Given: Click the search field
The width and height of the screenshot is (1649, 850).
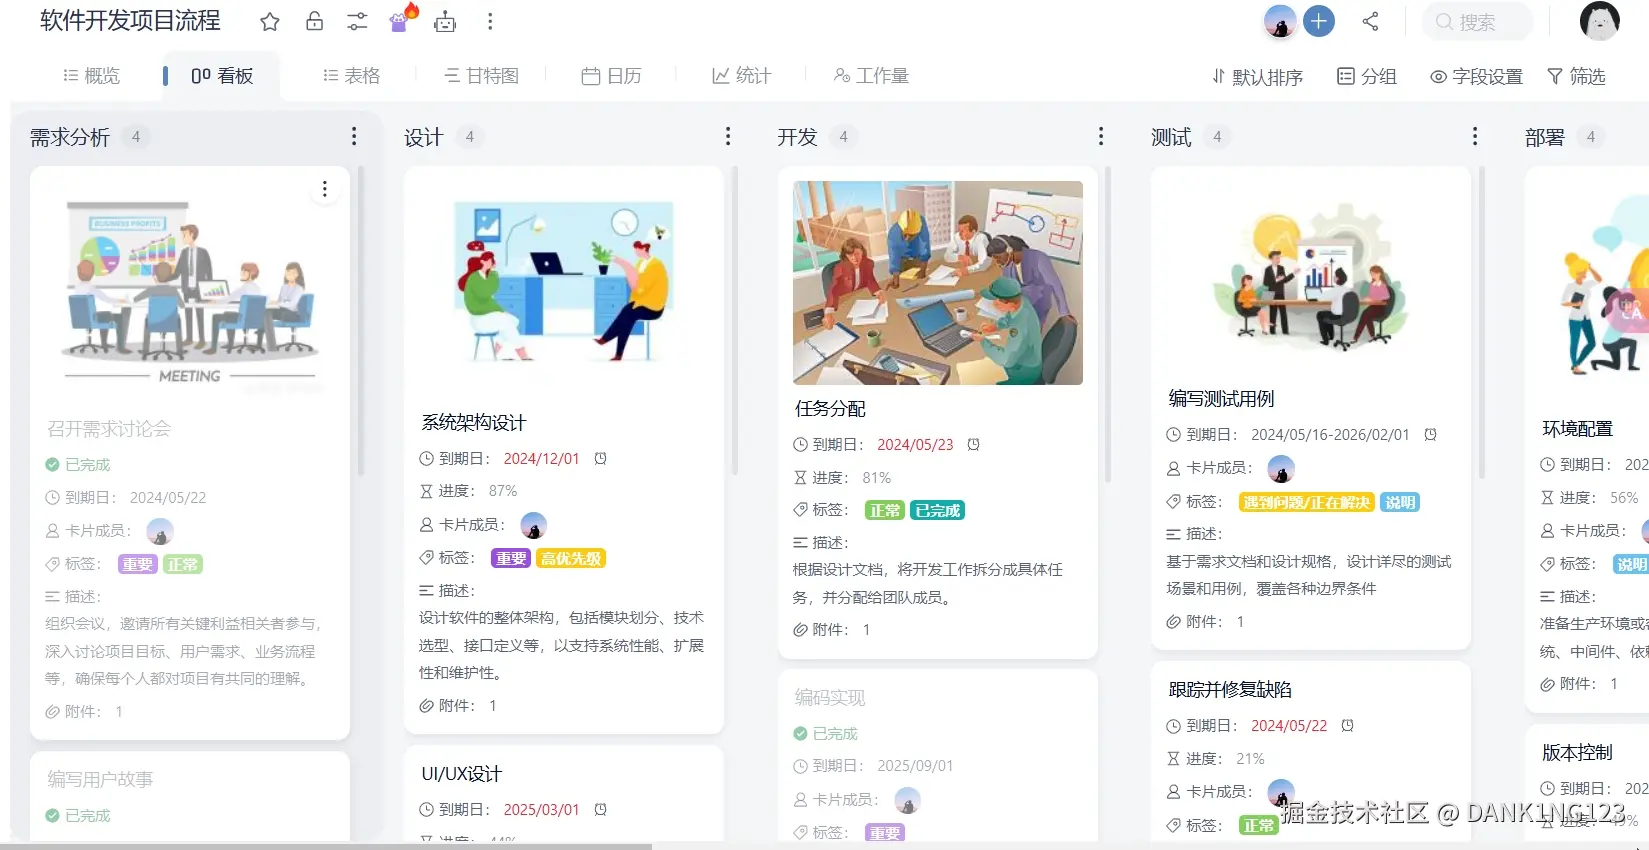Looking at the screenshot, I should 1477,21.
